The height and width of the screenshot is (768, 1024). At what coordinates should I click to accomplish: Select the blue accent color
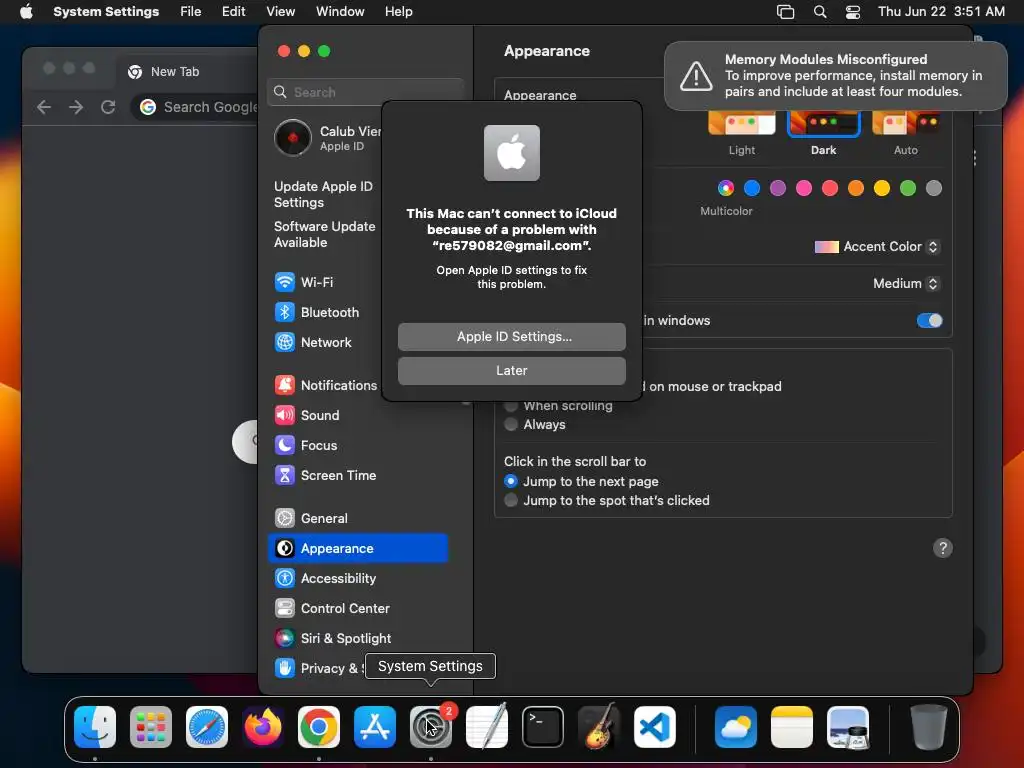click(752, 188)
